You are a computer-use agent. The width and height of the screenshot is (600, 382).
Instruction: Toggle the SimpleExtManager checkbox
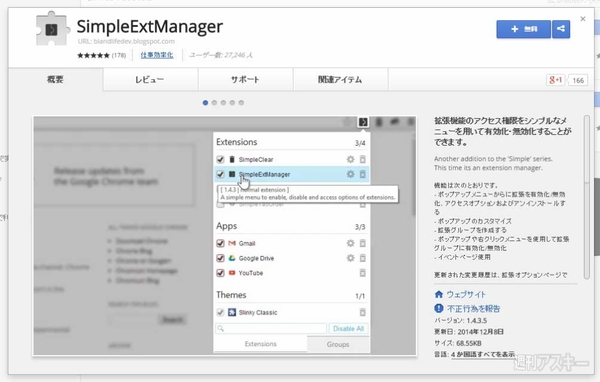coord(220,174)
